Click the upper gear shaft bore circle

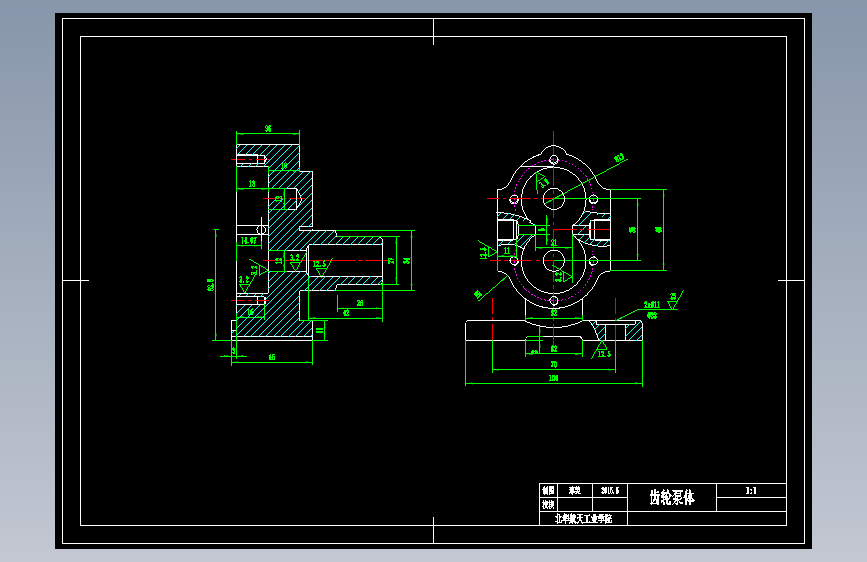tap(553, 199)
